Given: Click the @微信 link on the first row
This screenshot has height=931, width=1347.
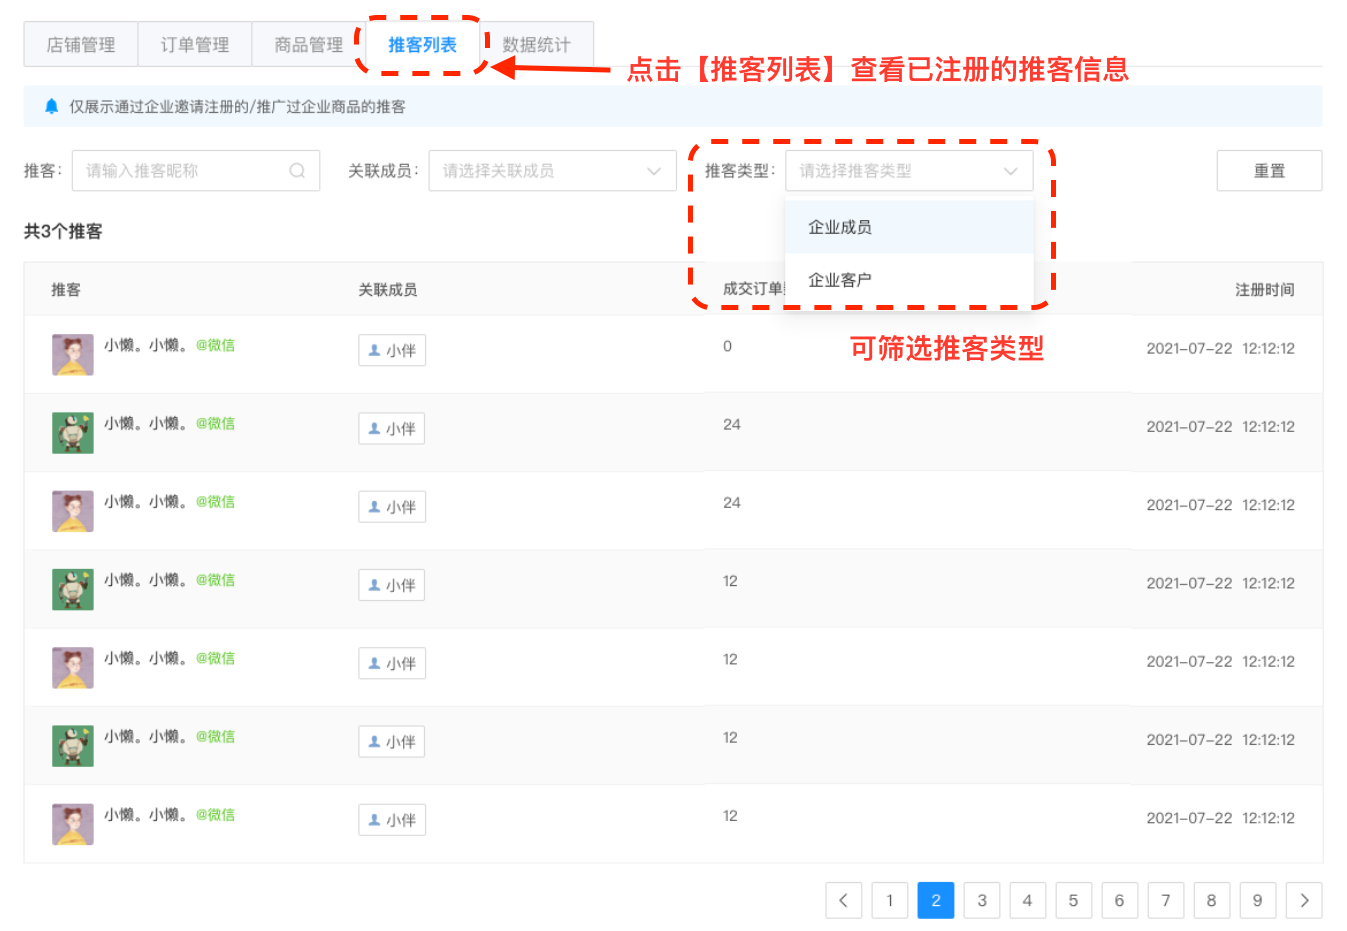Looking at the screenshot, I should pyautogui.click(x=215, y=344).
